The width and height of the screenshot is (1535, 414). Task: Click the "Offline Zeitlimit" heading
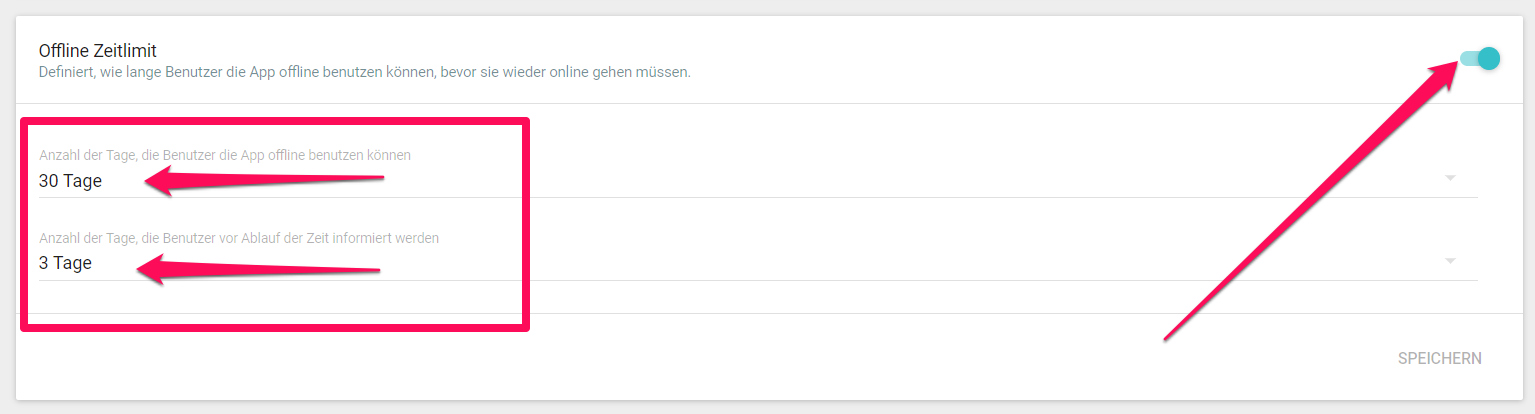pos(98,50)
